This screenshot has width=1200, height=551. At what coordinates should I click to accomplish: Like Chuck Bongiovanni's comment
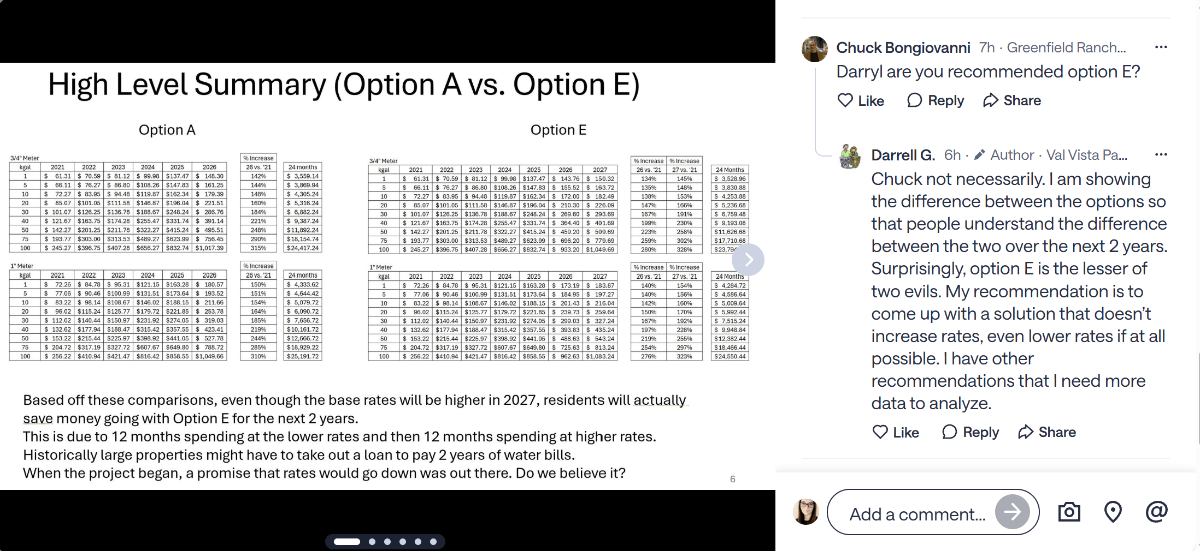(860, 100)
